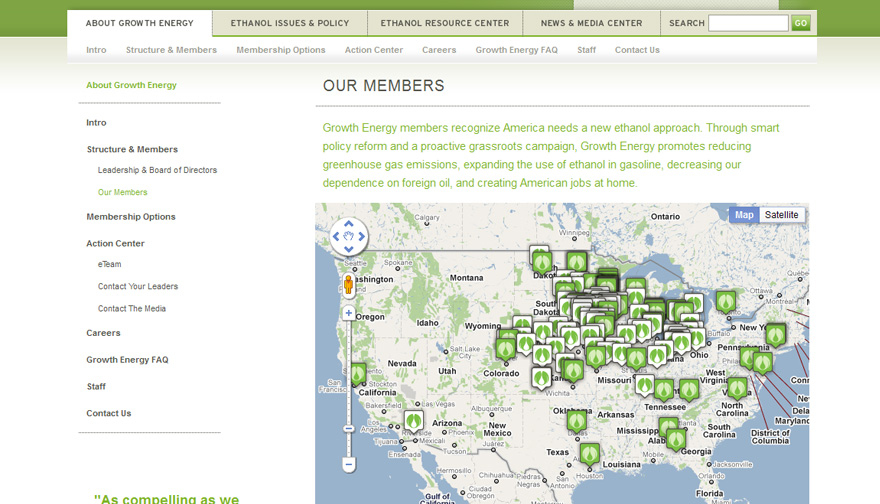Pan the map up with the arrow control
Viewport: 880px width, 504px height.
[x=349, y=224]
